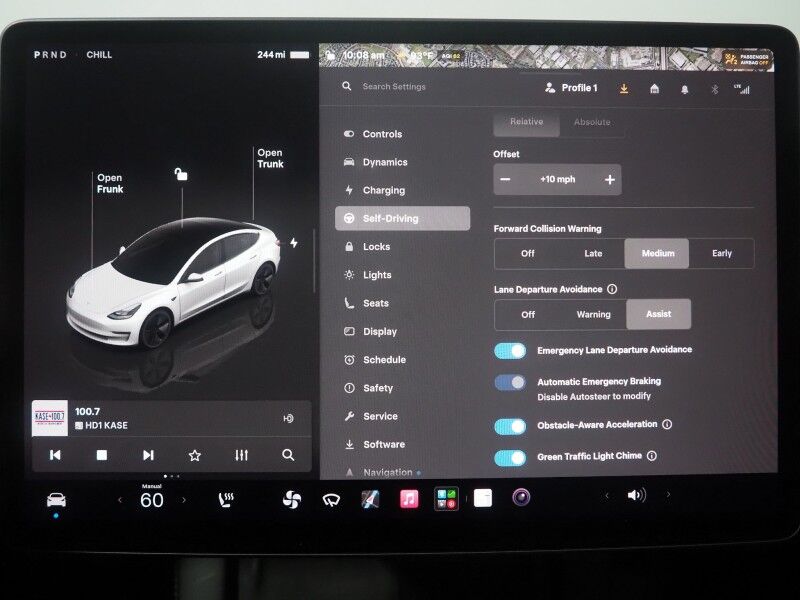Screen dimensions: 800x600
Task: Open the Profile 1 driver profile
Action: click(x=570, y=88)
